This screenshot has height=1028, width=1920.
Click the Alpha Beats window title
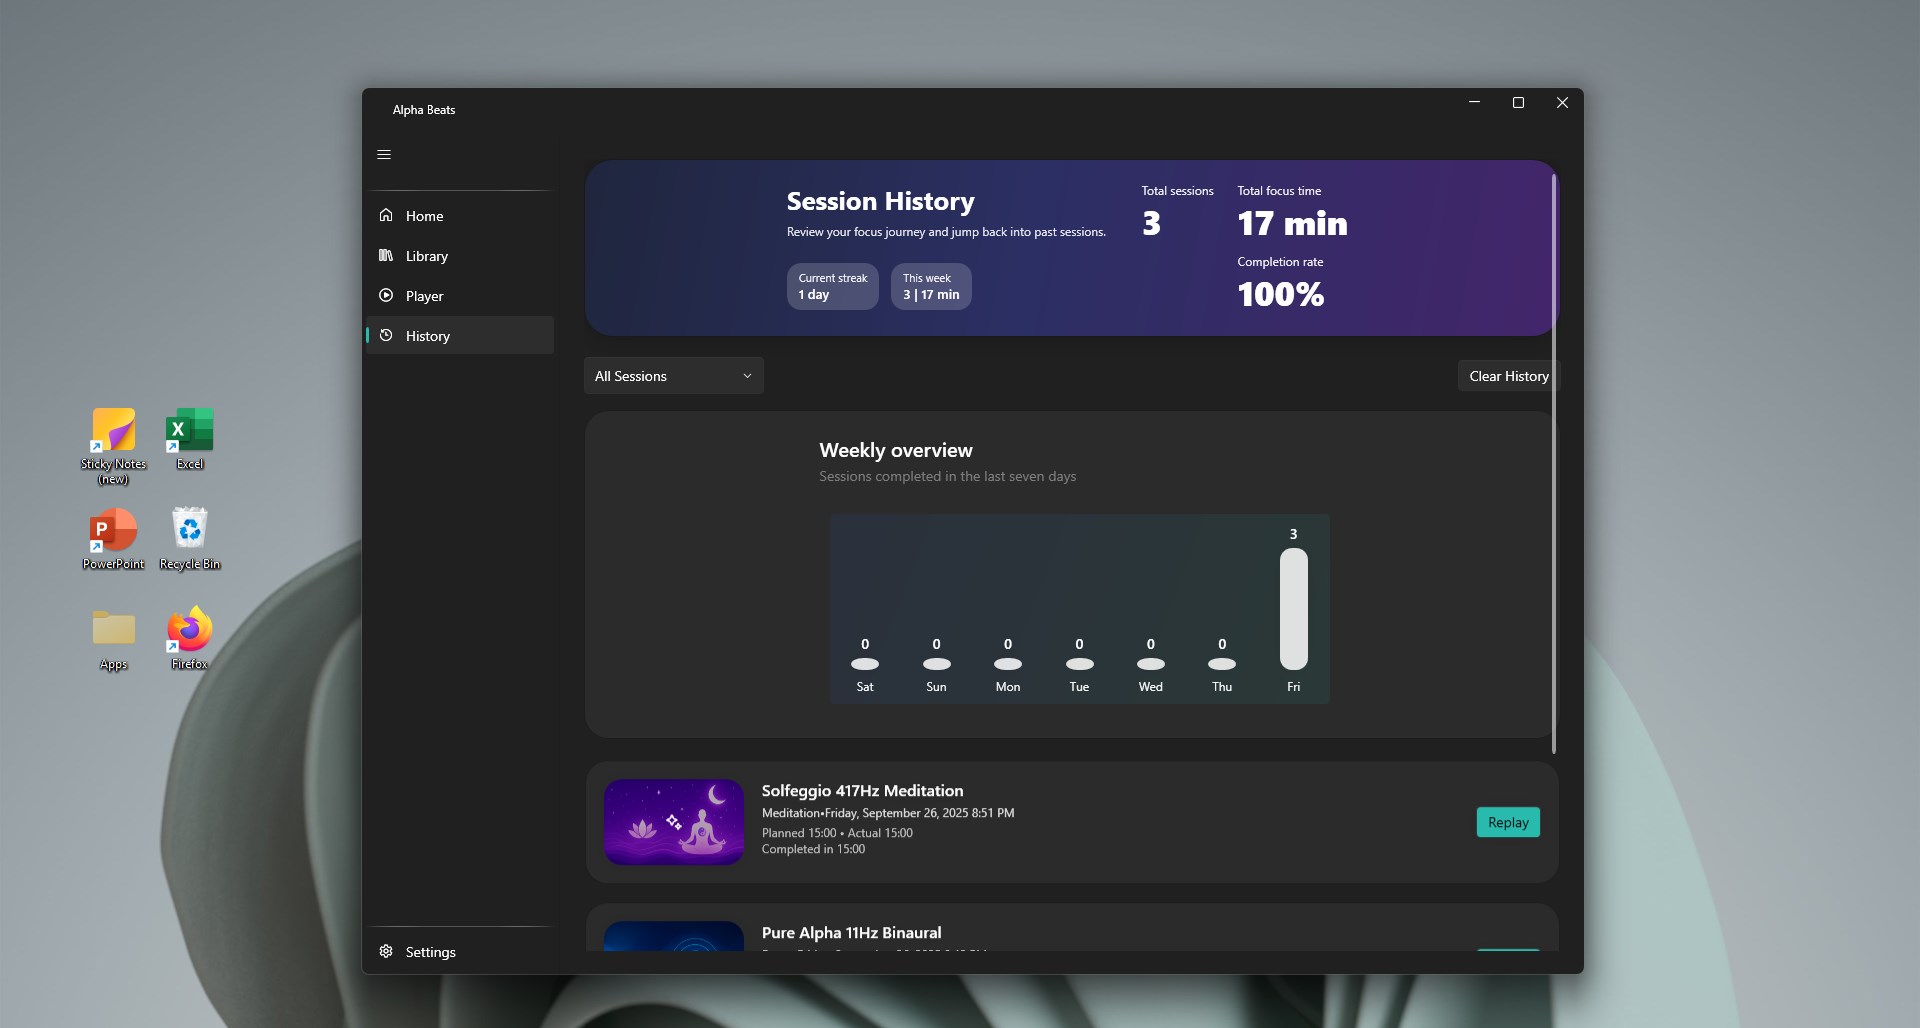[424, 110]
